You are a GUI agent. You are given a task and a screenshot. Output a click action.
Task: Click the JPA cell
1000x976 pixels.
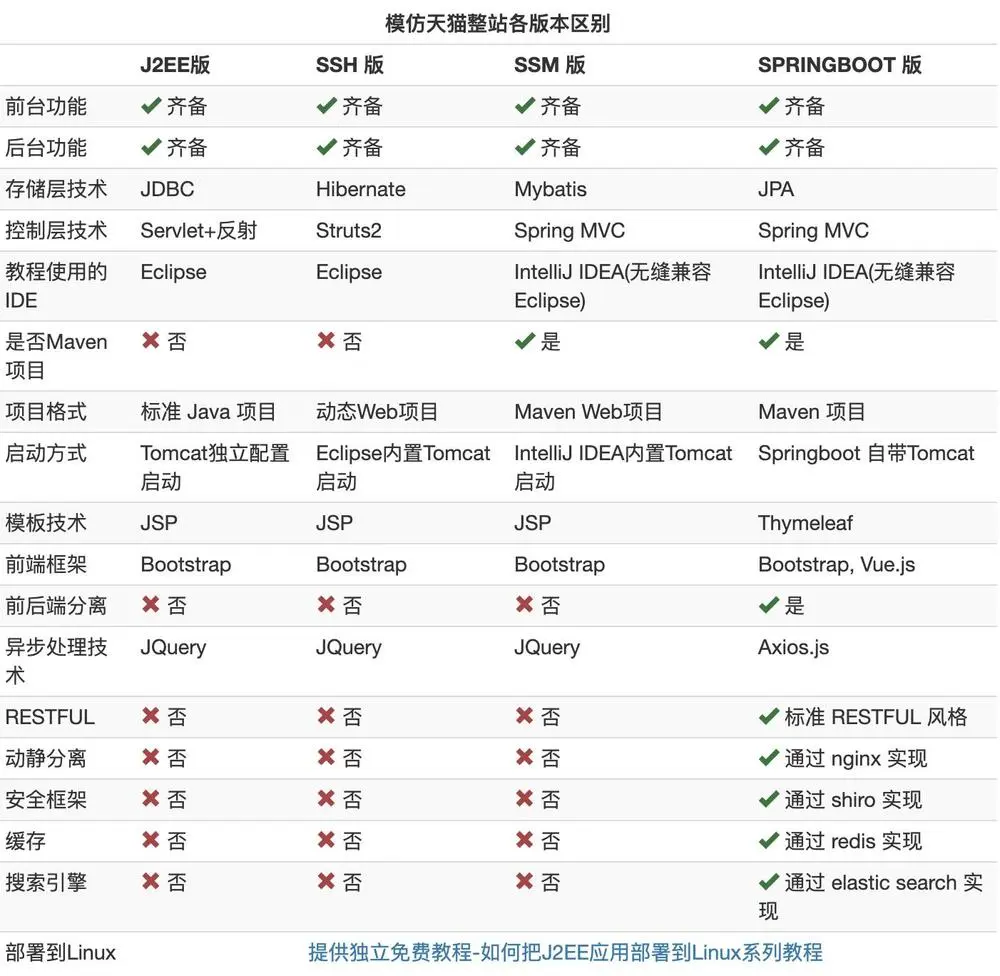pyautogui.click(x=776, y=189)
